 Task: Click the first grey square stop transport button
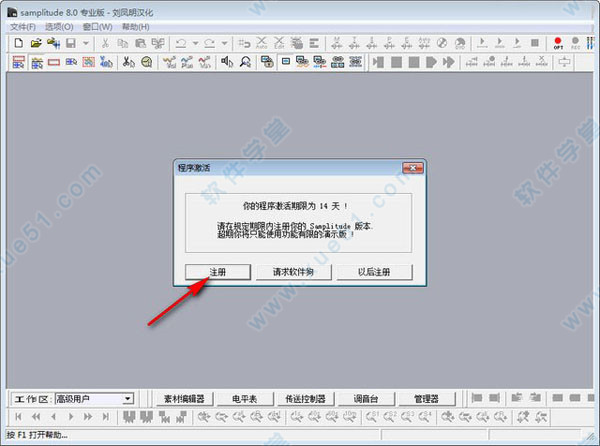[396, 62]
